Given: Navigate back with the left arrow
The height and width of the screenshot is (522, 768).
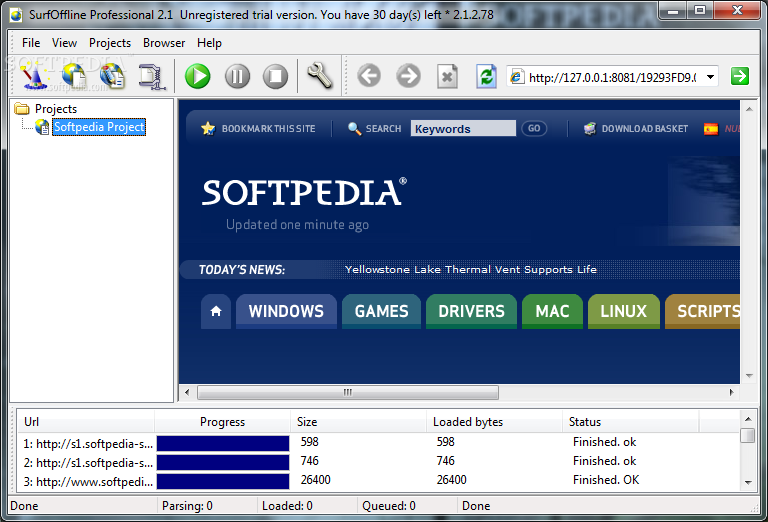Looking at the screenshot, I should (369, 76).
